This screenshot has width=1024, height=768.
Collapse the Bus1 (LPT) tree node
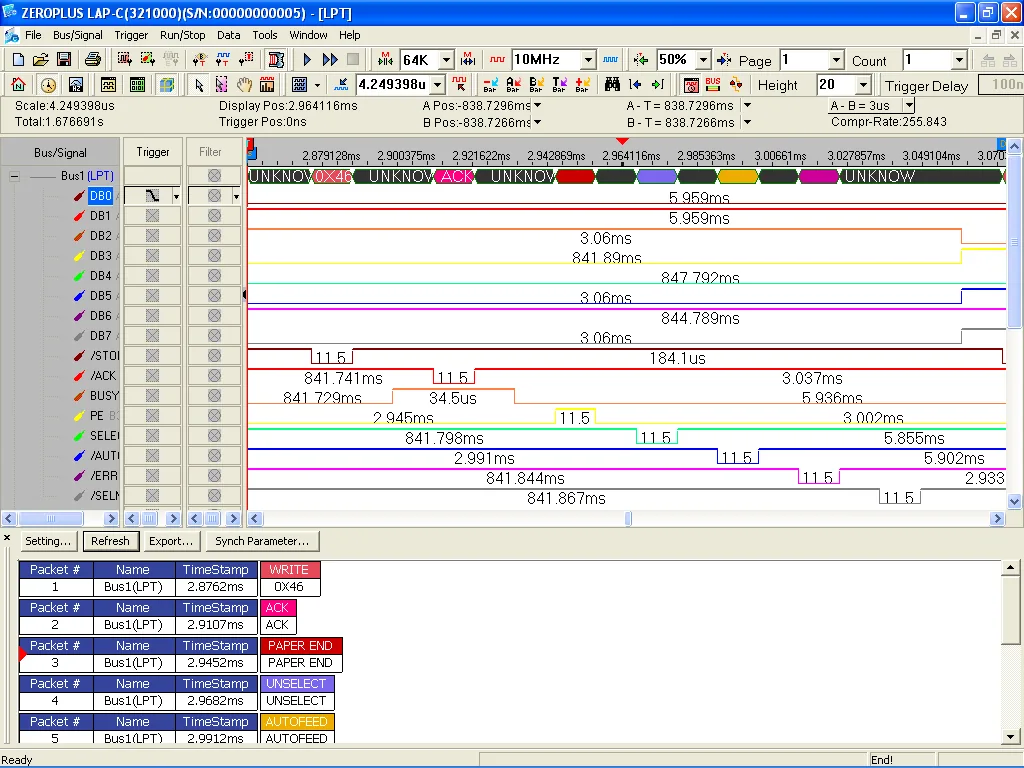[14, 176]
